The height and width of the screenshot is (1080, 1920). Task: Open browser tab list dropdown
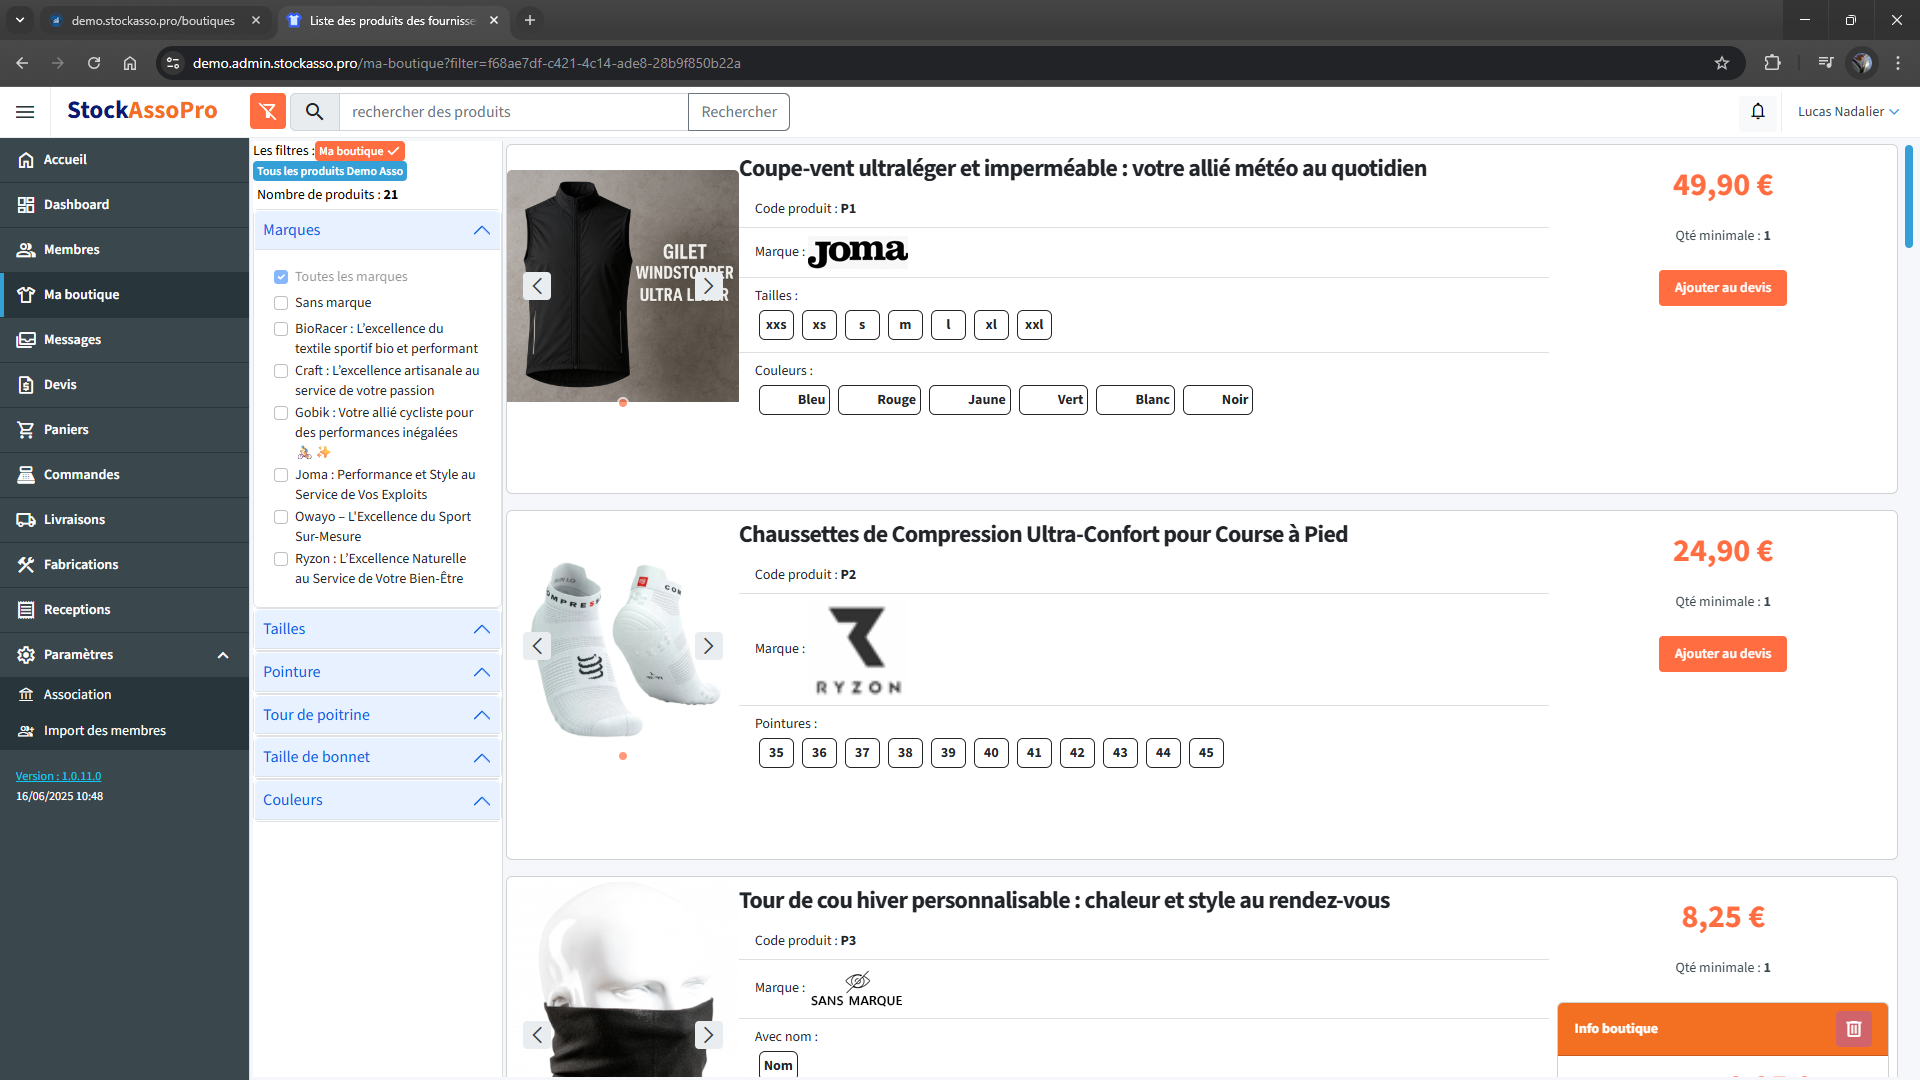pyautogui.click(x=19, y=20)
